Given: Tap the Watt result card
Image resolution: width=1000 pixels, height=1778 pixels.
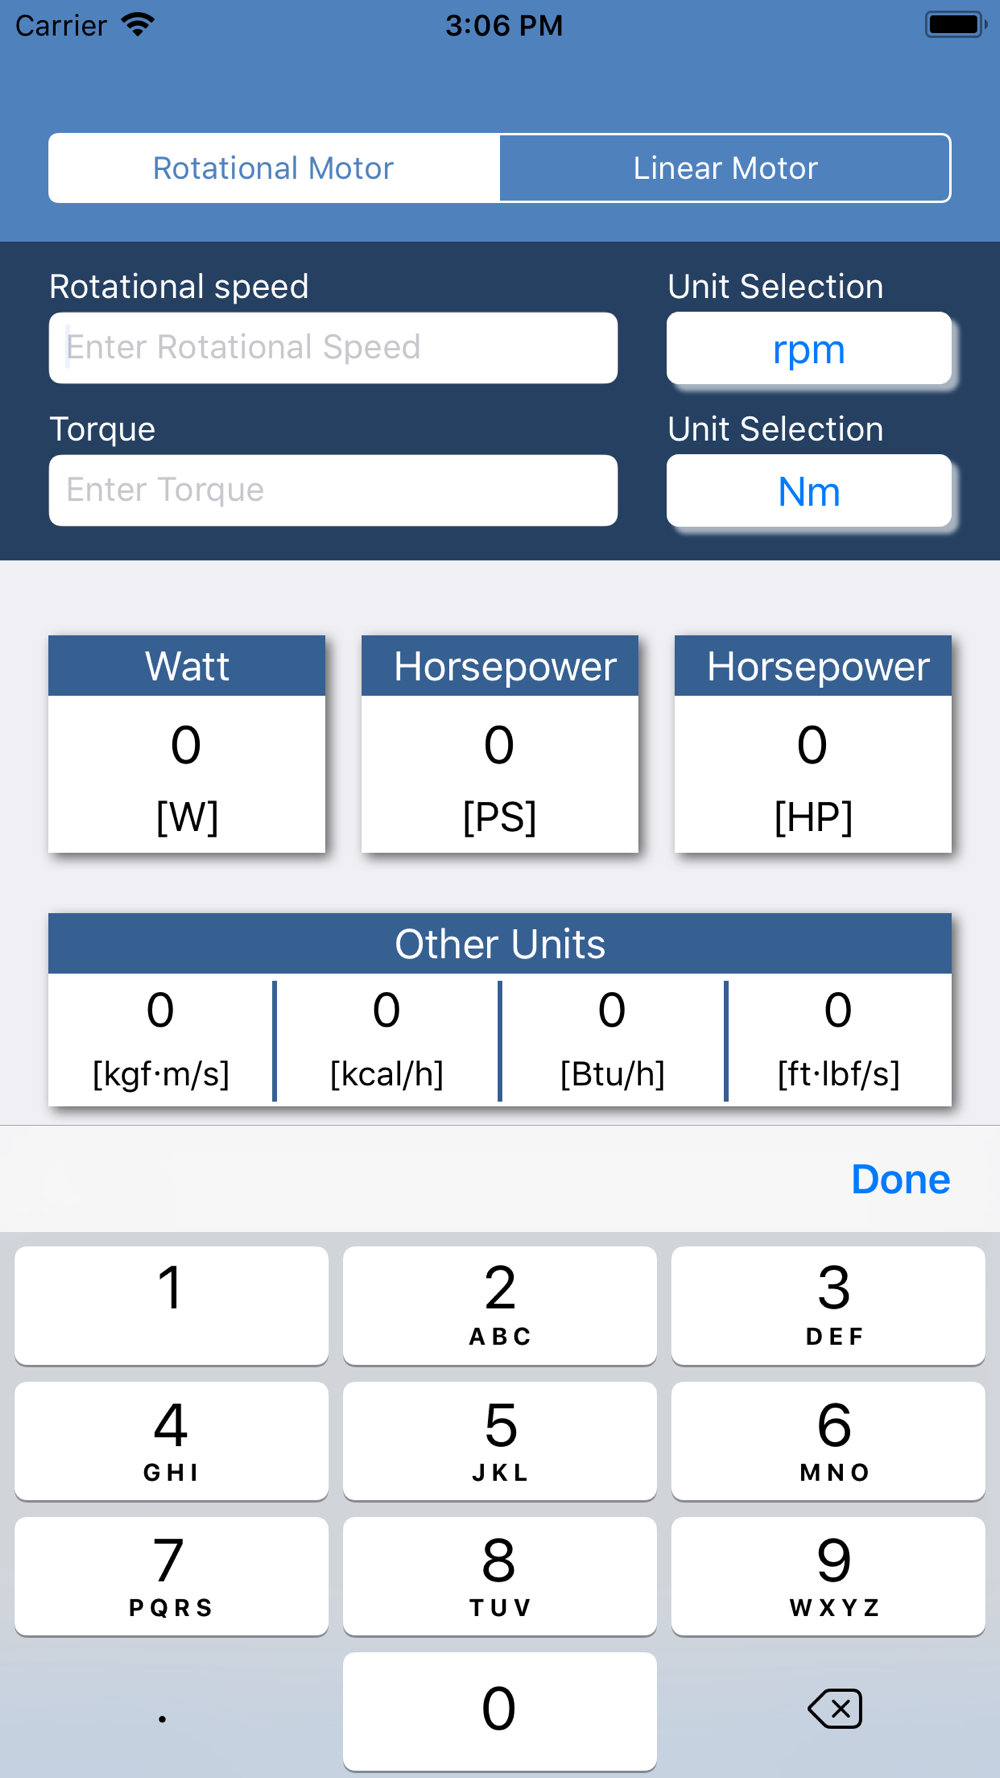Looking at the screenshot, I should 187,745.
